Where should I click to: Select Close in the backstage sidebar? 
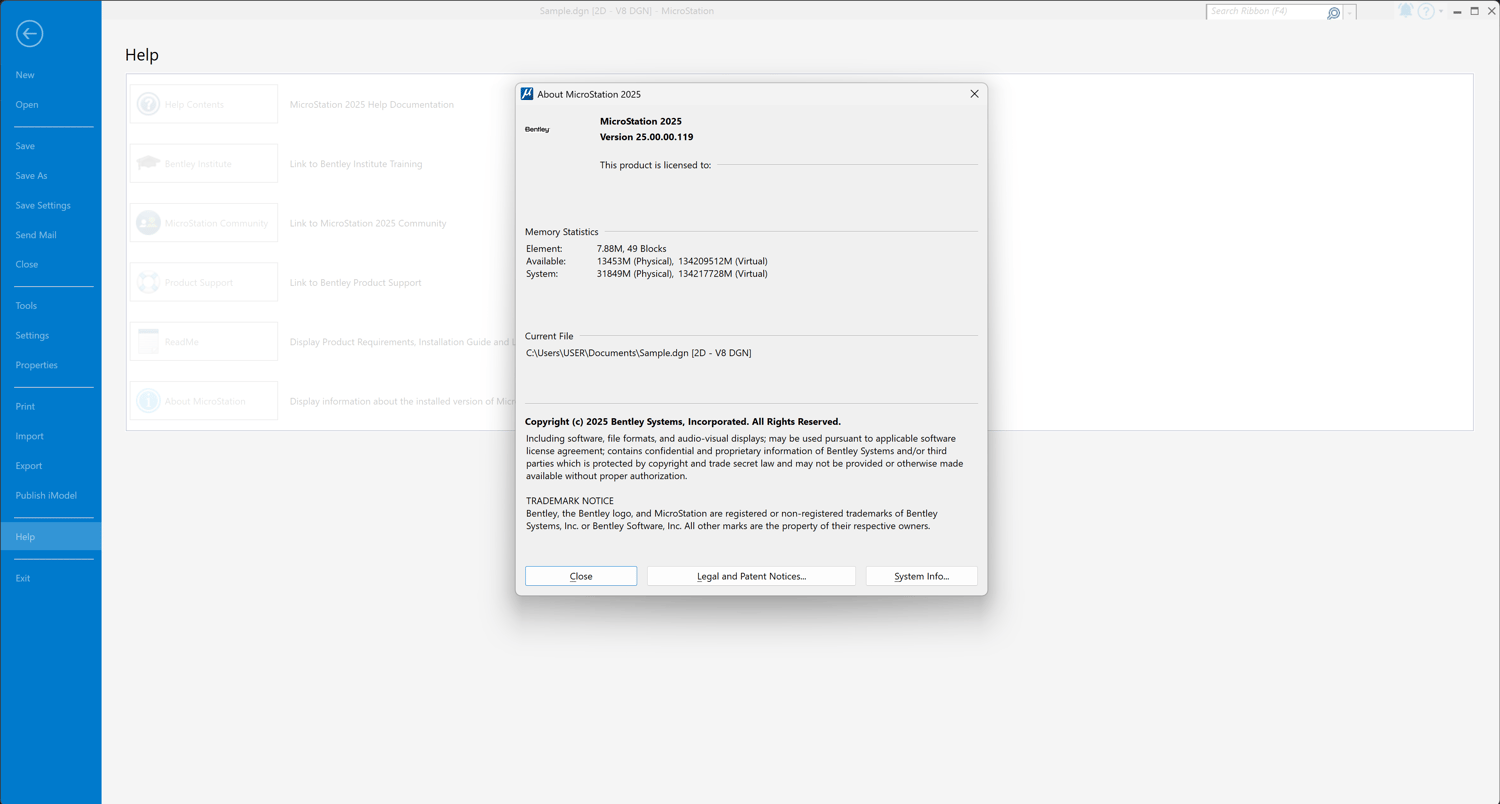51,264
